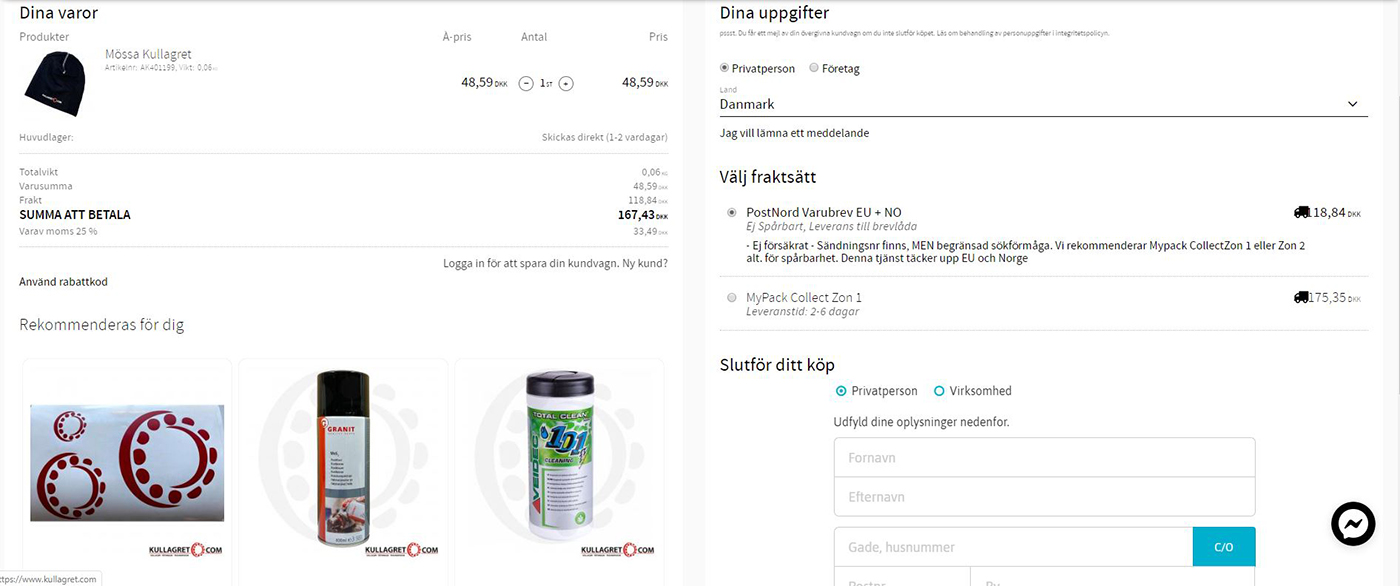Image resolution: width=1400 pixels, height=586 pixels.
Task: Decrease Mössa Kullagret quantity with minus icon
Action: (x=526, y=83)
